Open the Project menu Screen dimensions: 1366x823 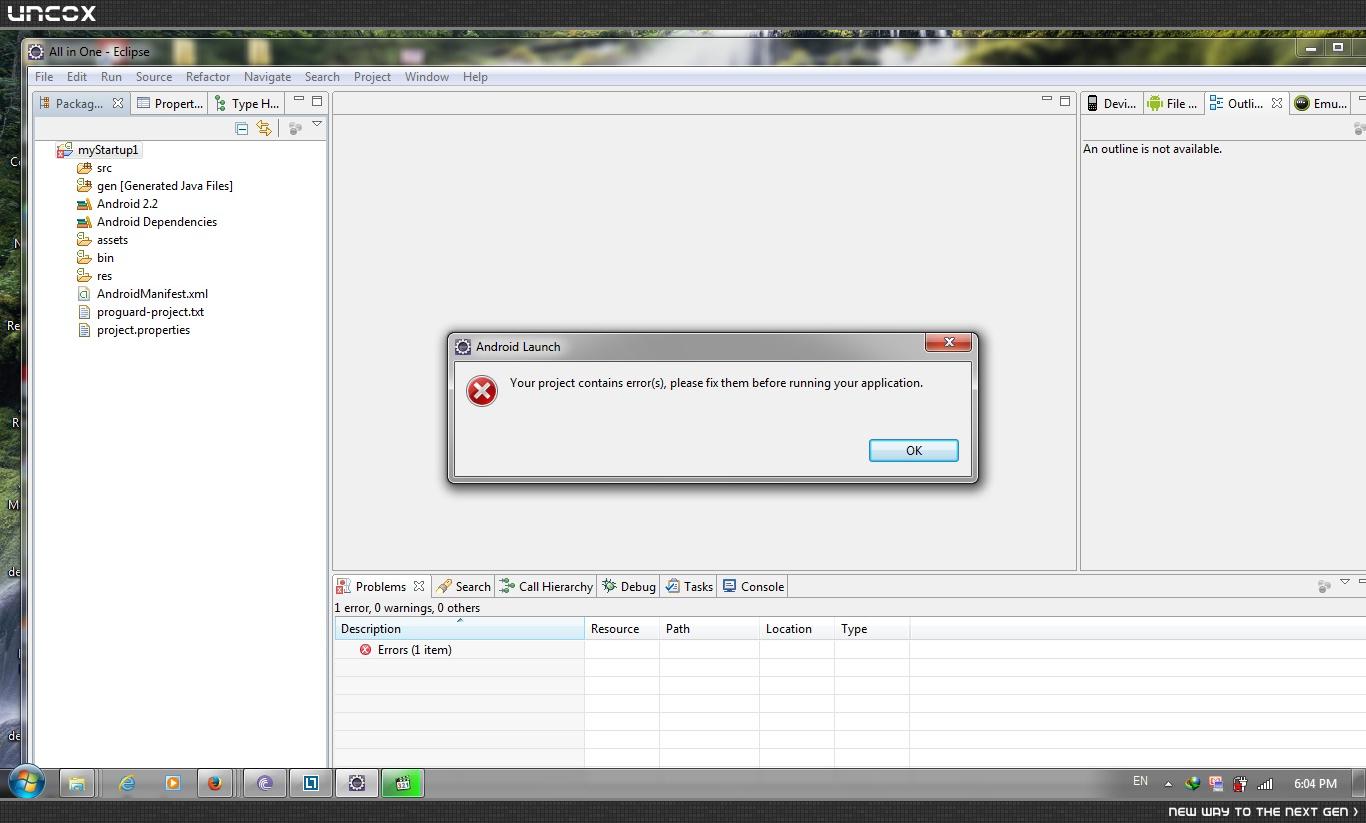pyautogui.click(x=372, y=77)
